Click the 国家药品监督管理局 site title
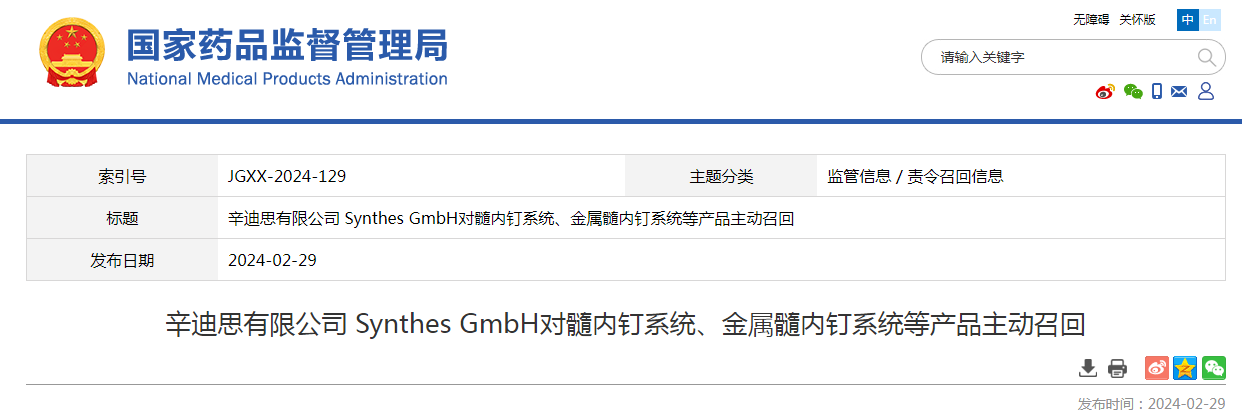 pyautogui.click(x=287, y=45)
